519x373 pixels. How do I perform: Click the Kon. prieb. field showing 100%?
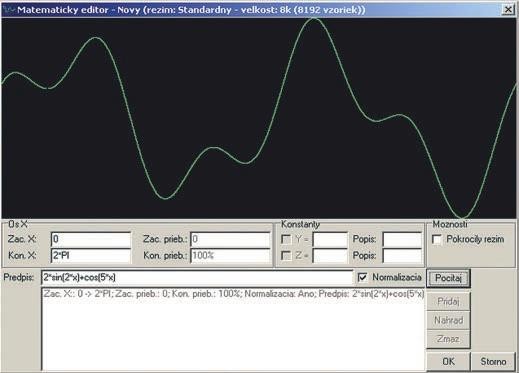click(230, 256)
